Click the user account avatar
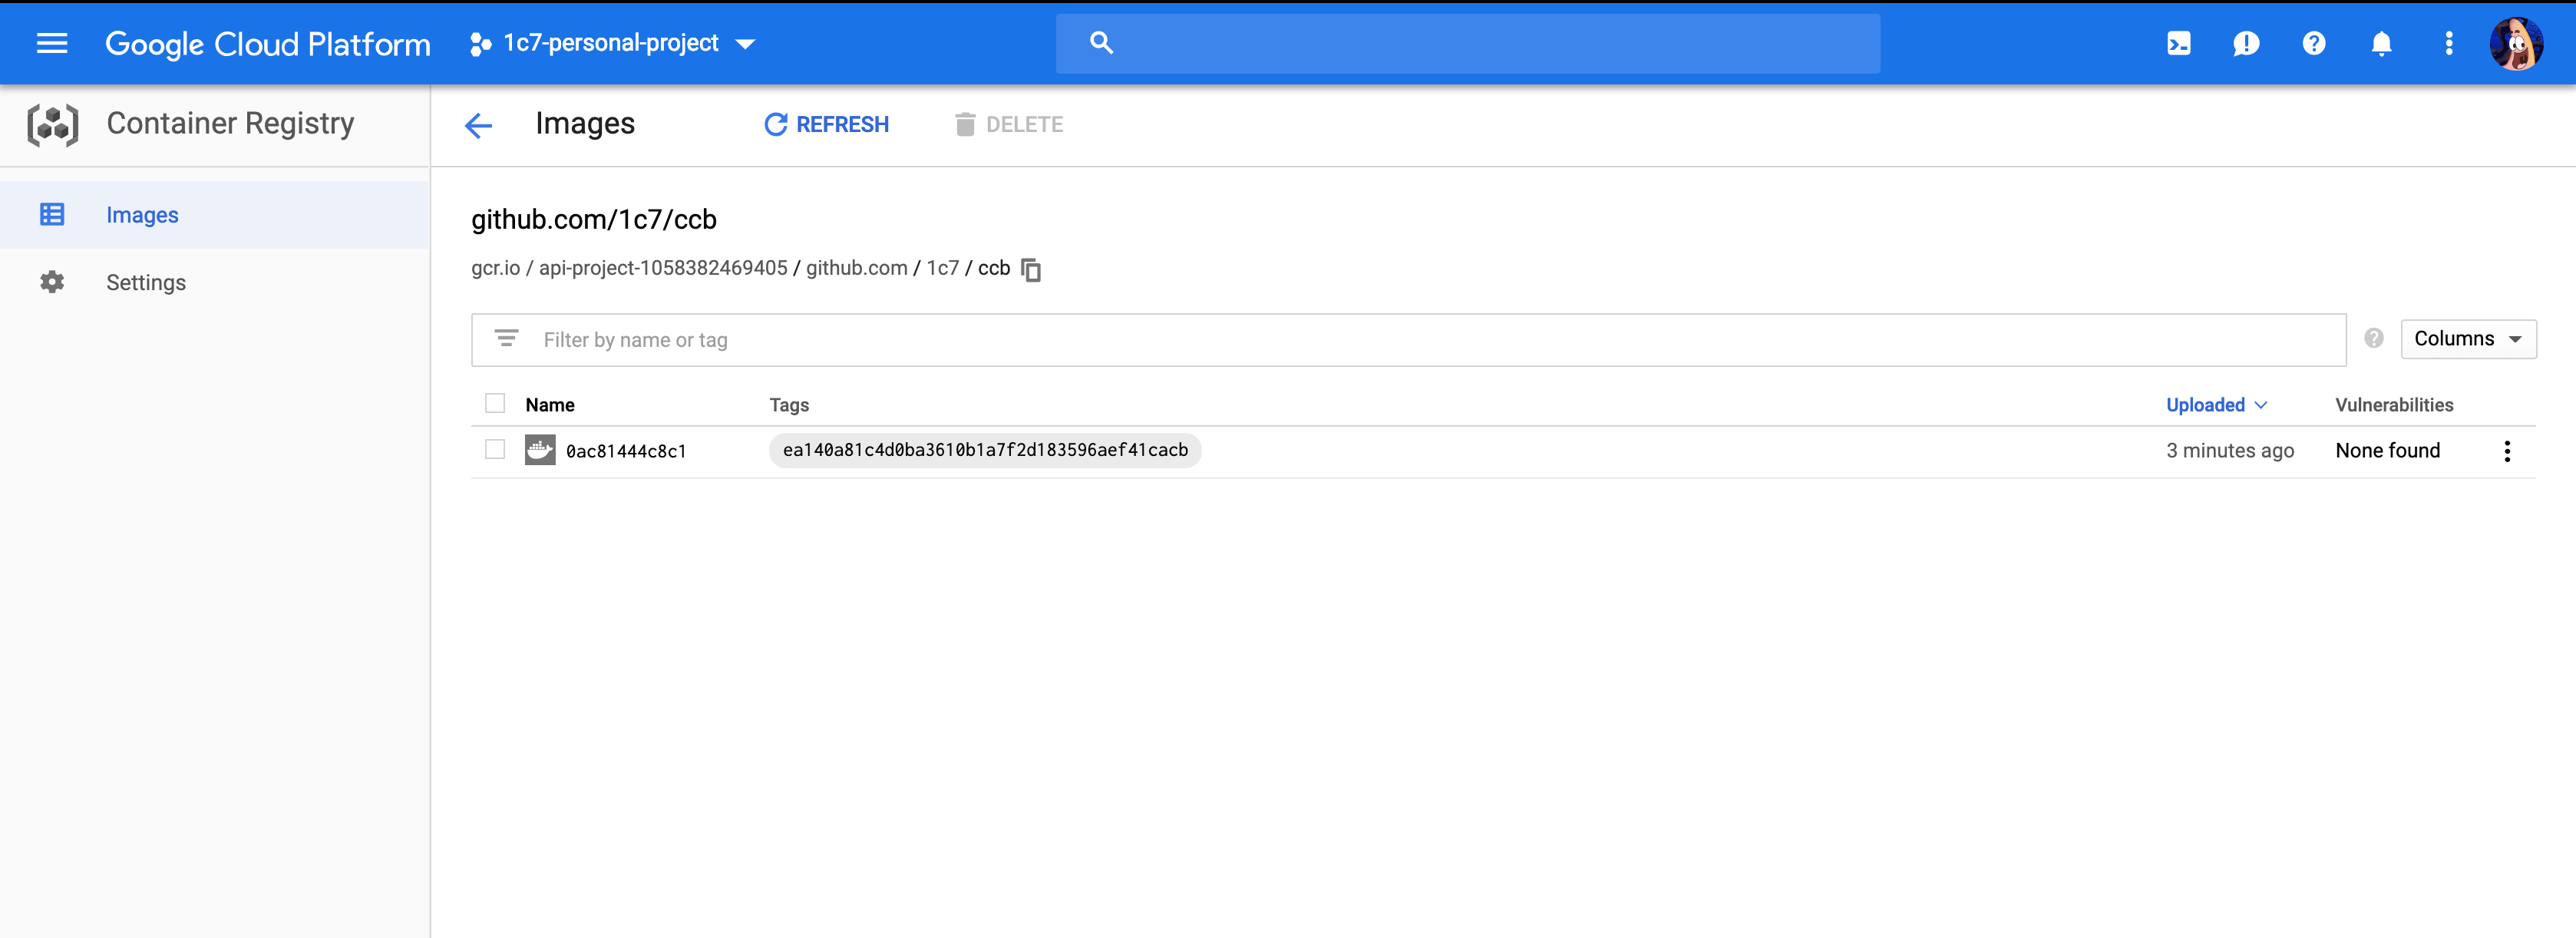This screenshot has width=2576, height=938. pos(2515,43)
